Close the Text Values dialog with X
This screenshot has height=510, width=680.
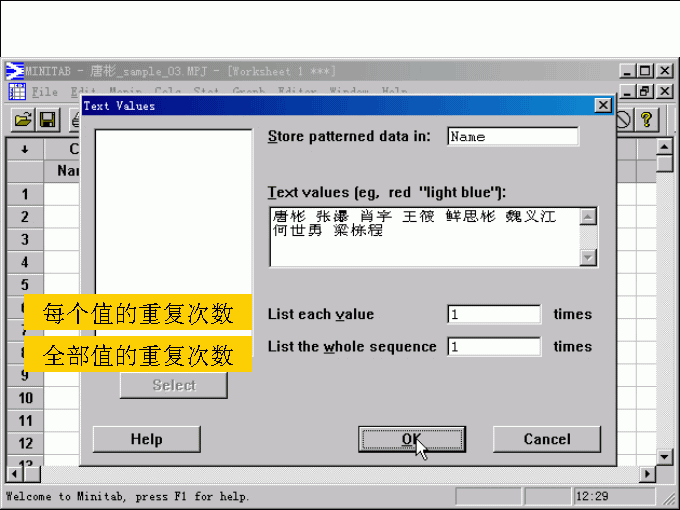tap(602, 105)
